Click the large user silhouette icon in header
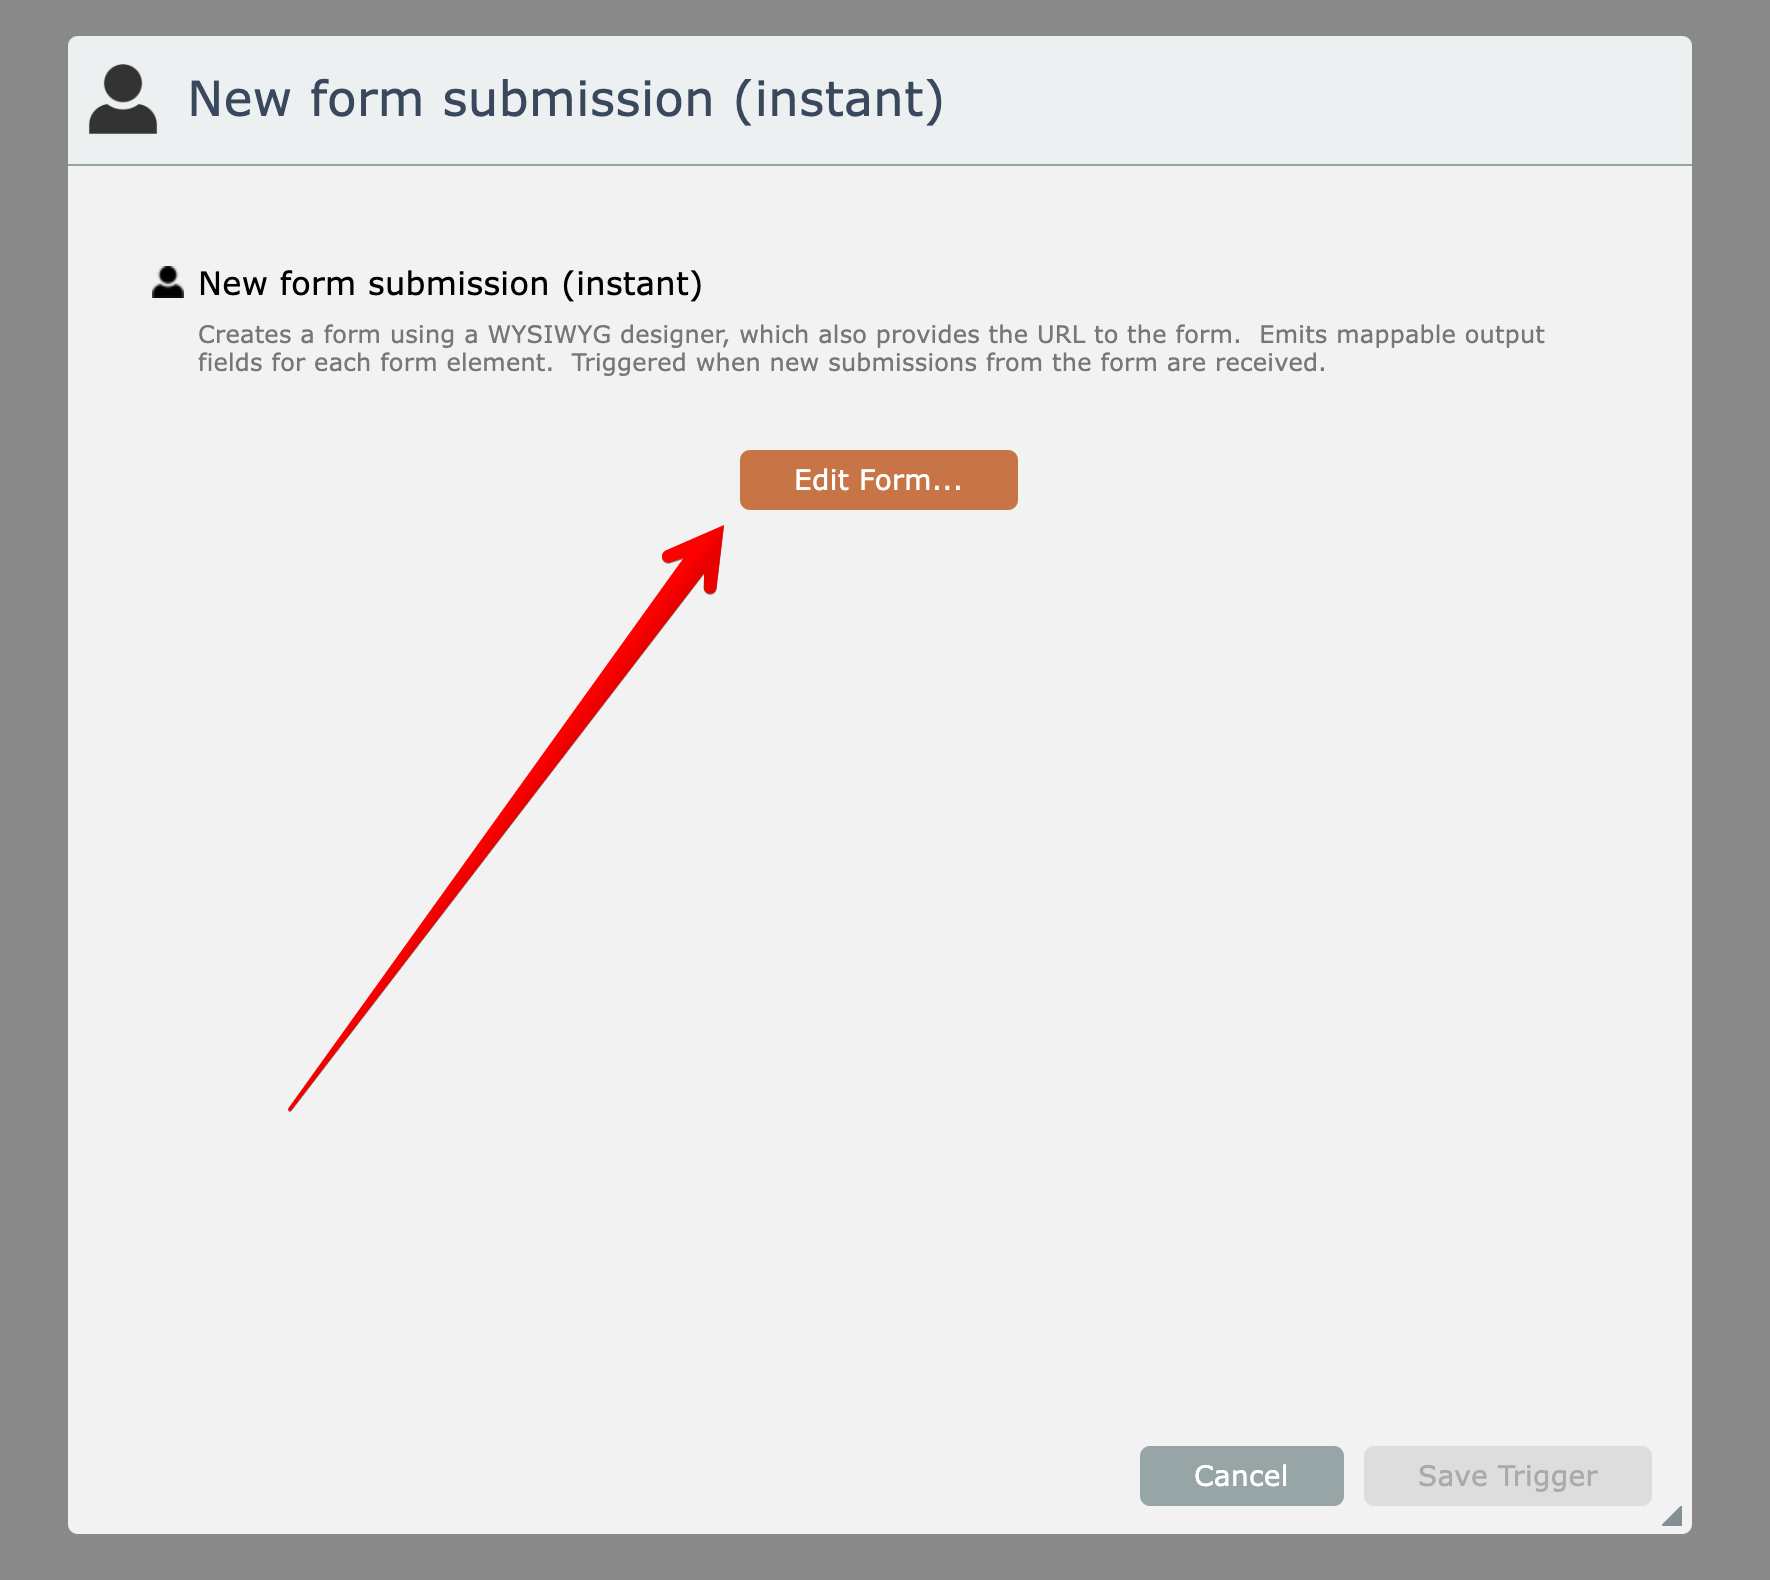Image resolution: width=1770 pixels, height=1580 pixels. coord(123,99)
